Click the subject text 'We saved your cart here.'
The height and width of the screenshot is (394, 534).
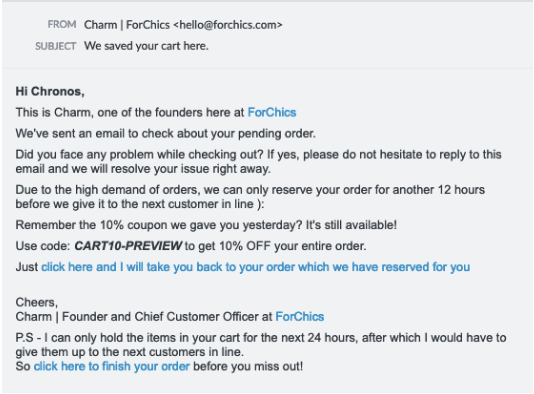coord(146,46)
